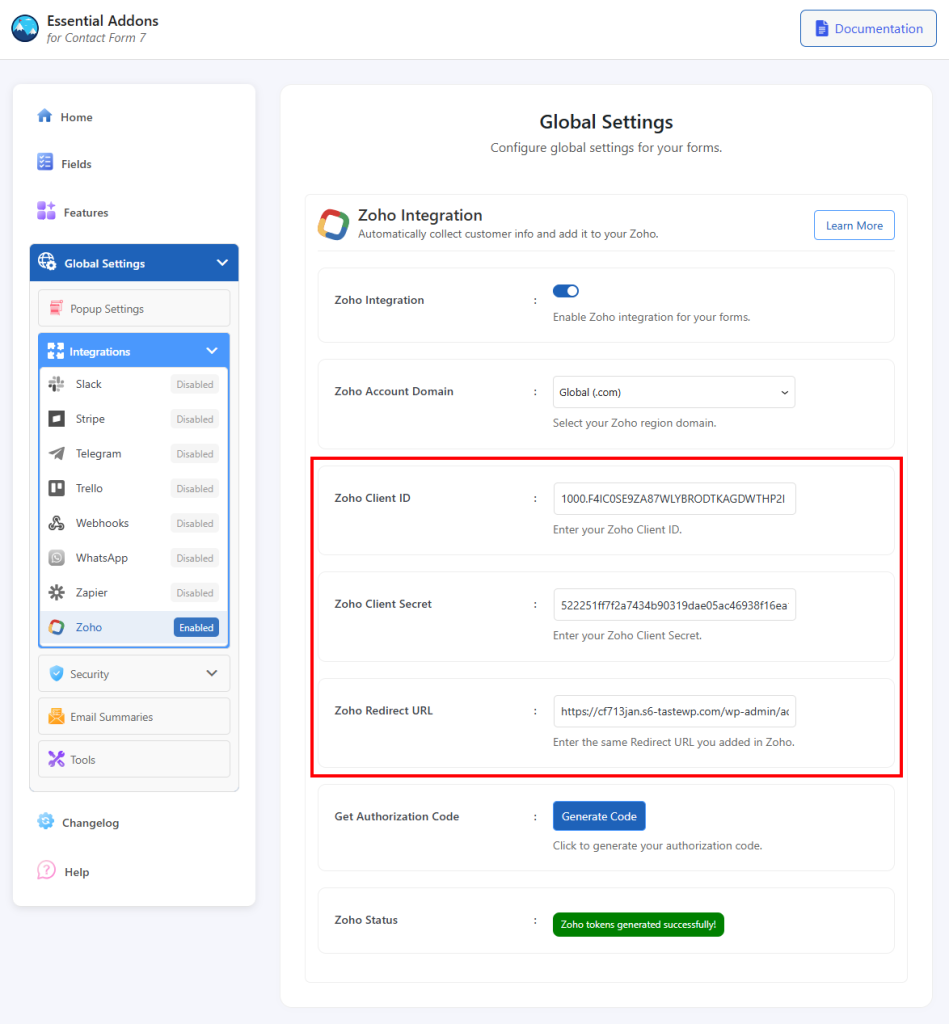Click the Global Settings page heading

[606, 122]
